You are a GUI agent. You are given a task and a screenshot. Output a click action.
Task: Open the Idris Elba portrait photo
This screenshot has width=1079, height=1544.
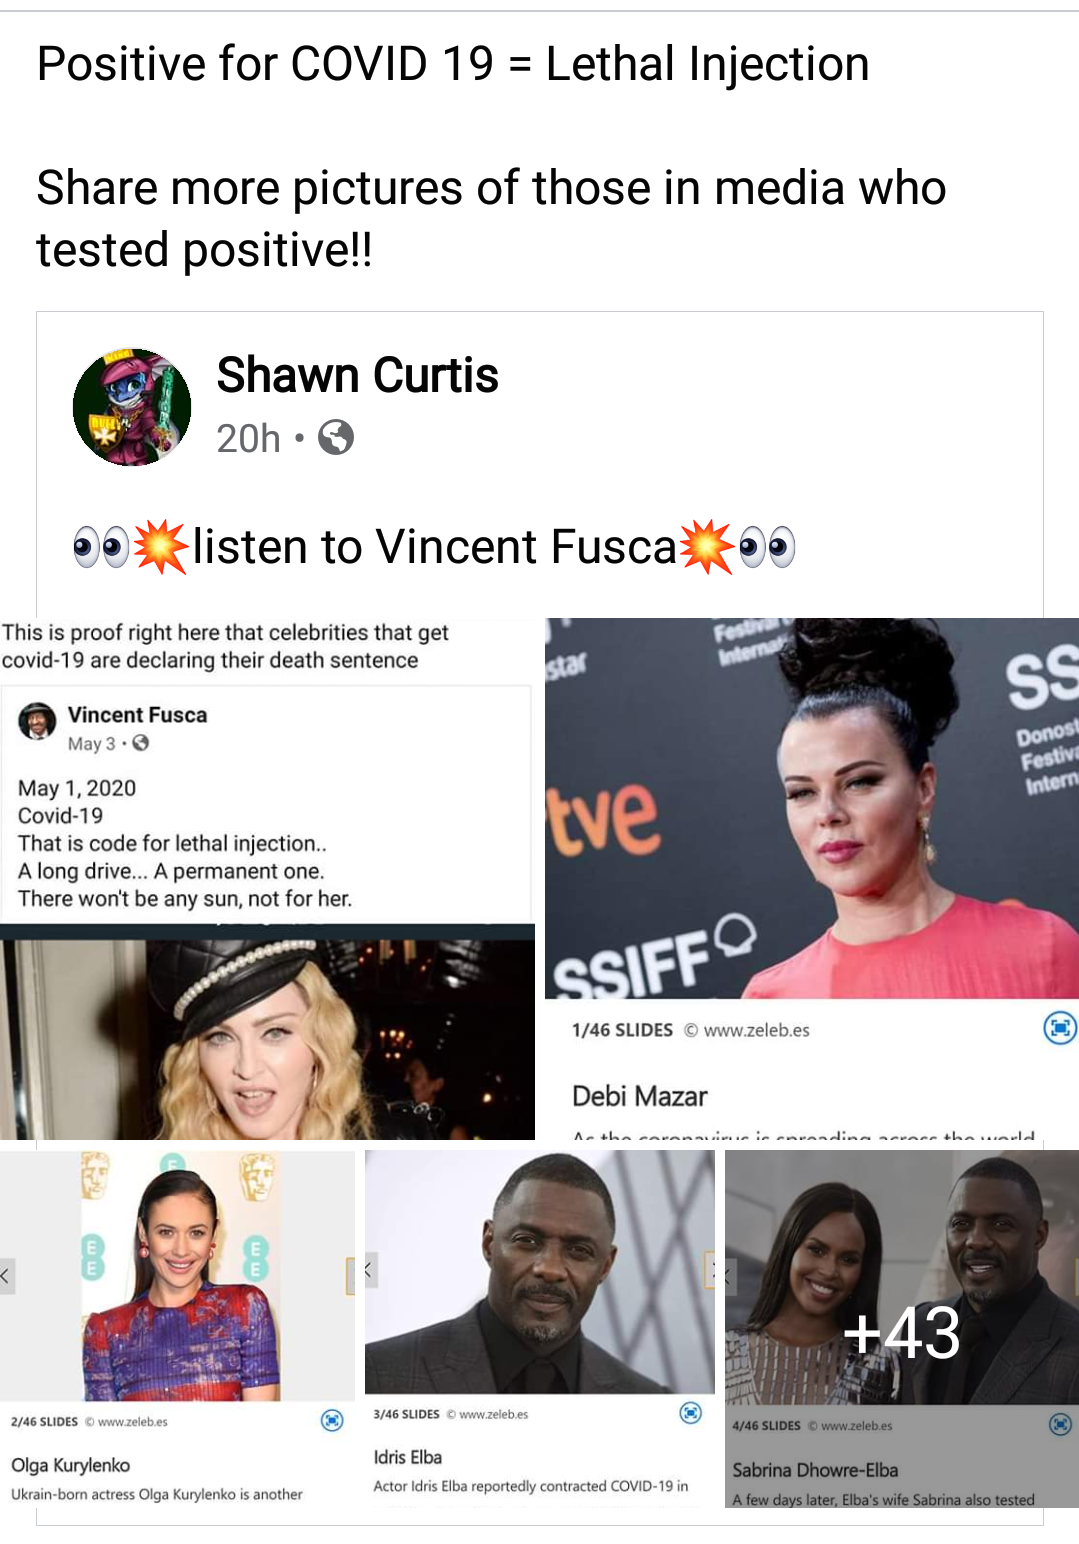tap(540, 1272)
